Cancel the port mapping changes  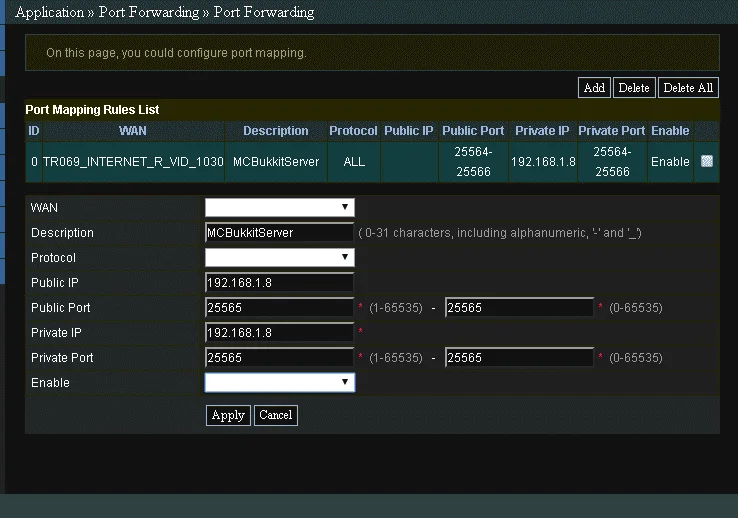276,415
